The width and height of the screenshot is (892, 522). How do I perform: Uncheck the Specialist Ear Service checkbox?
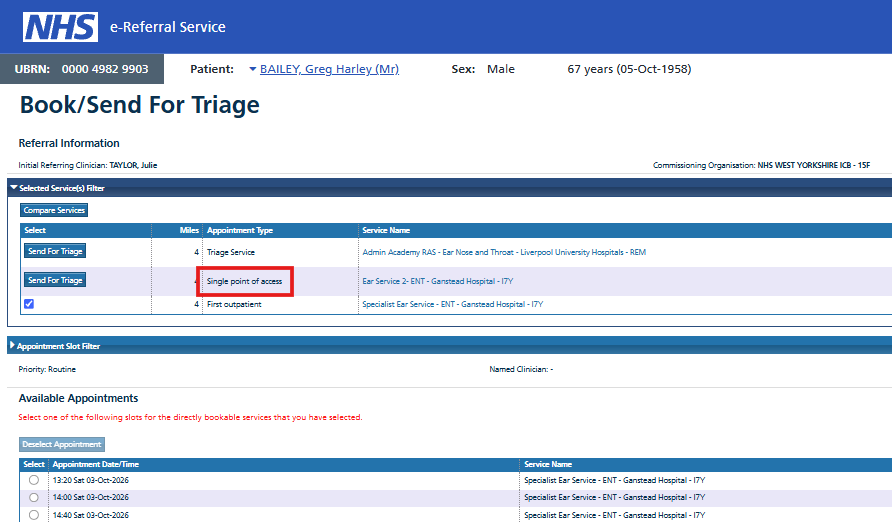click(x=29, y=304)
